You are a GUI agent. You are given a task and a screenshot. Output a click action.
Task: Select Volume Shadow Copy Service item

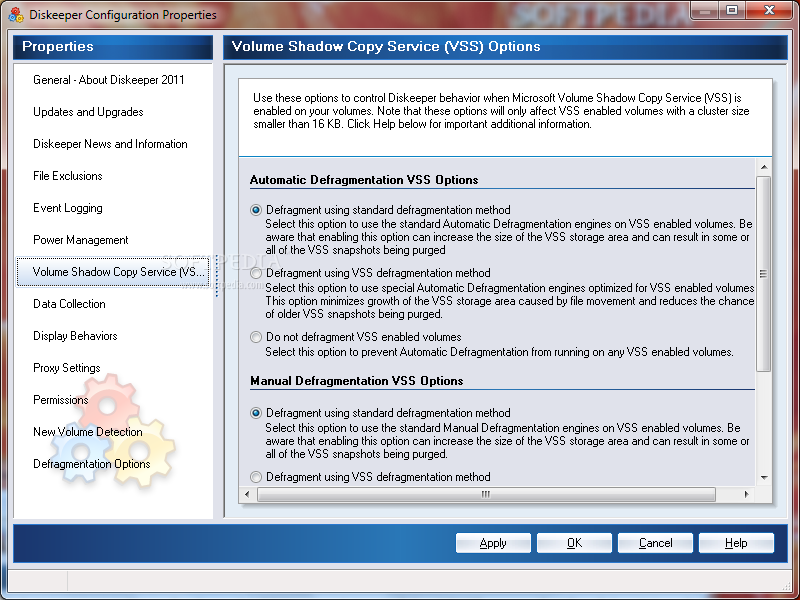click(x=113, y=272)
